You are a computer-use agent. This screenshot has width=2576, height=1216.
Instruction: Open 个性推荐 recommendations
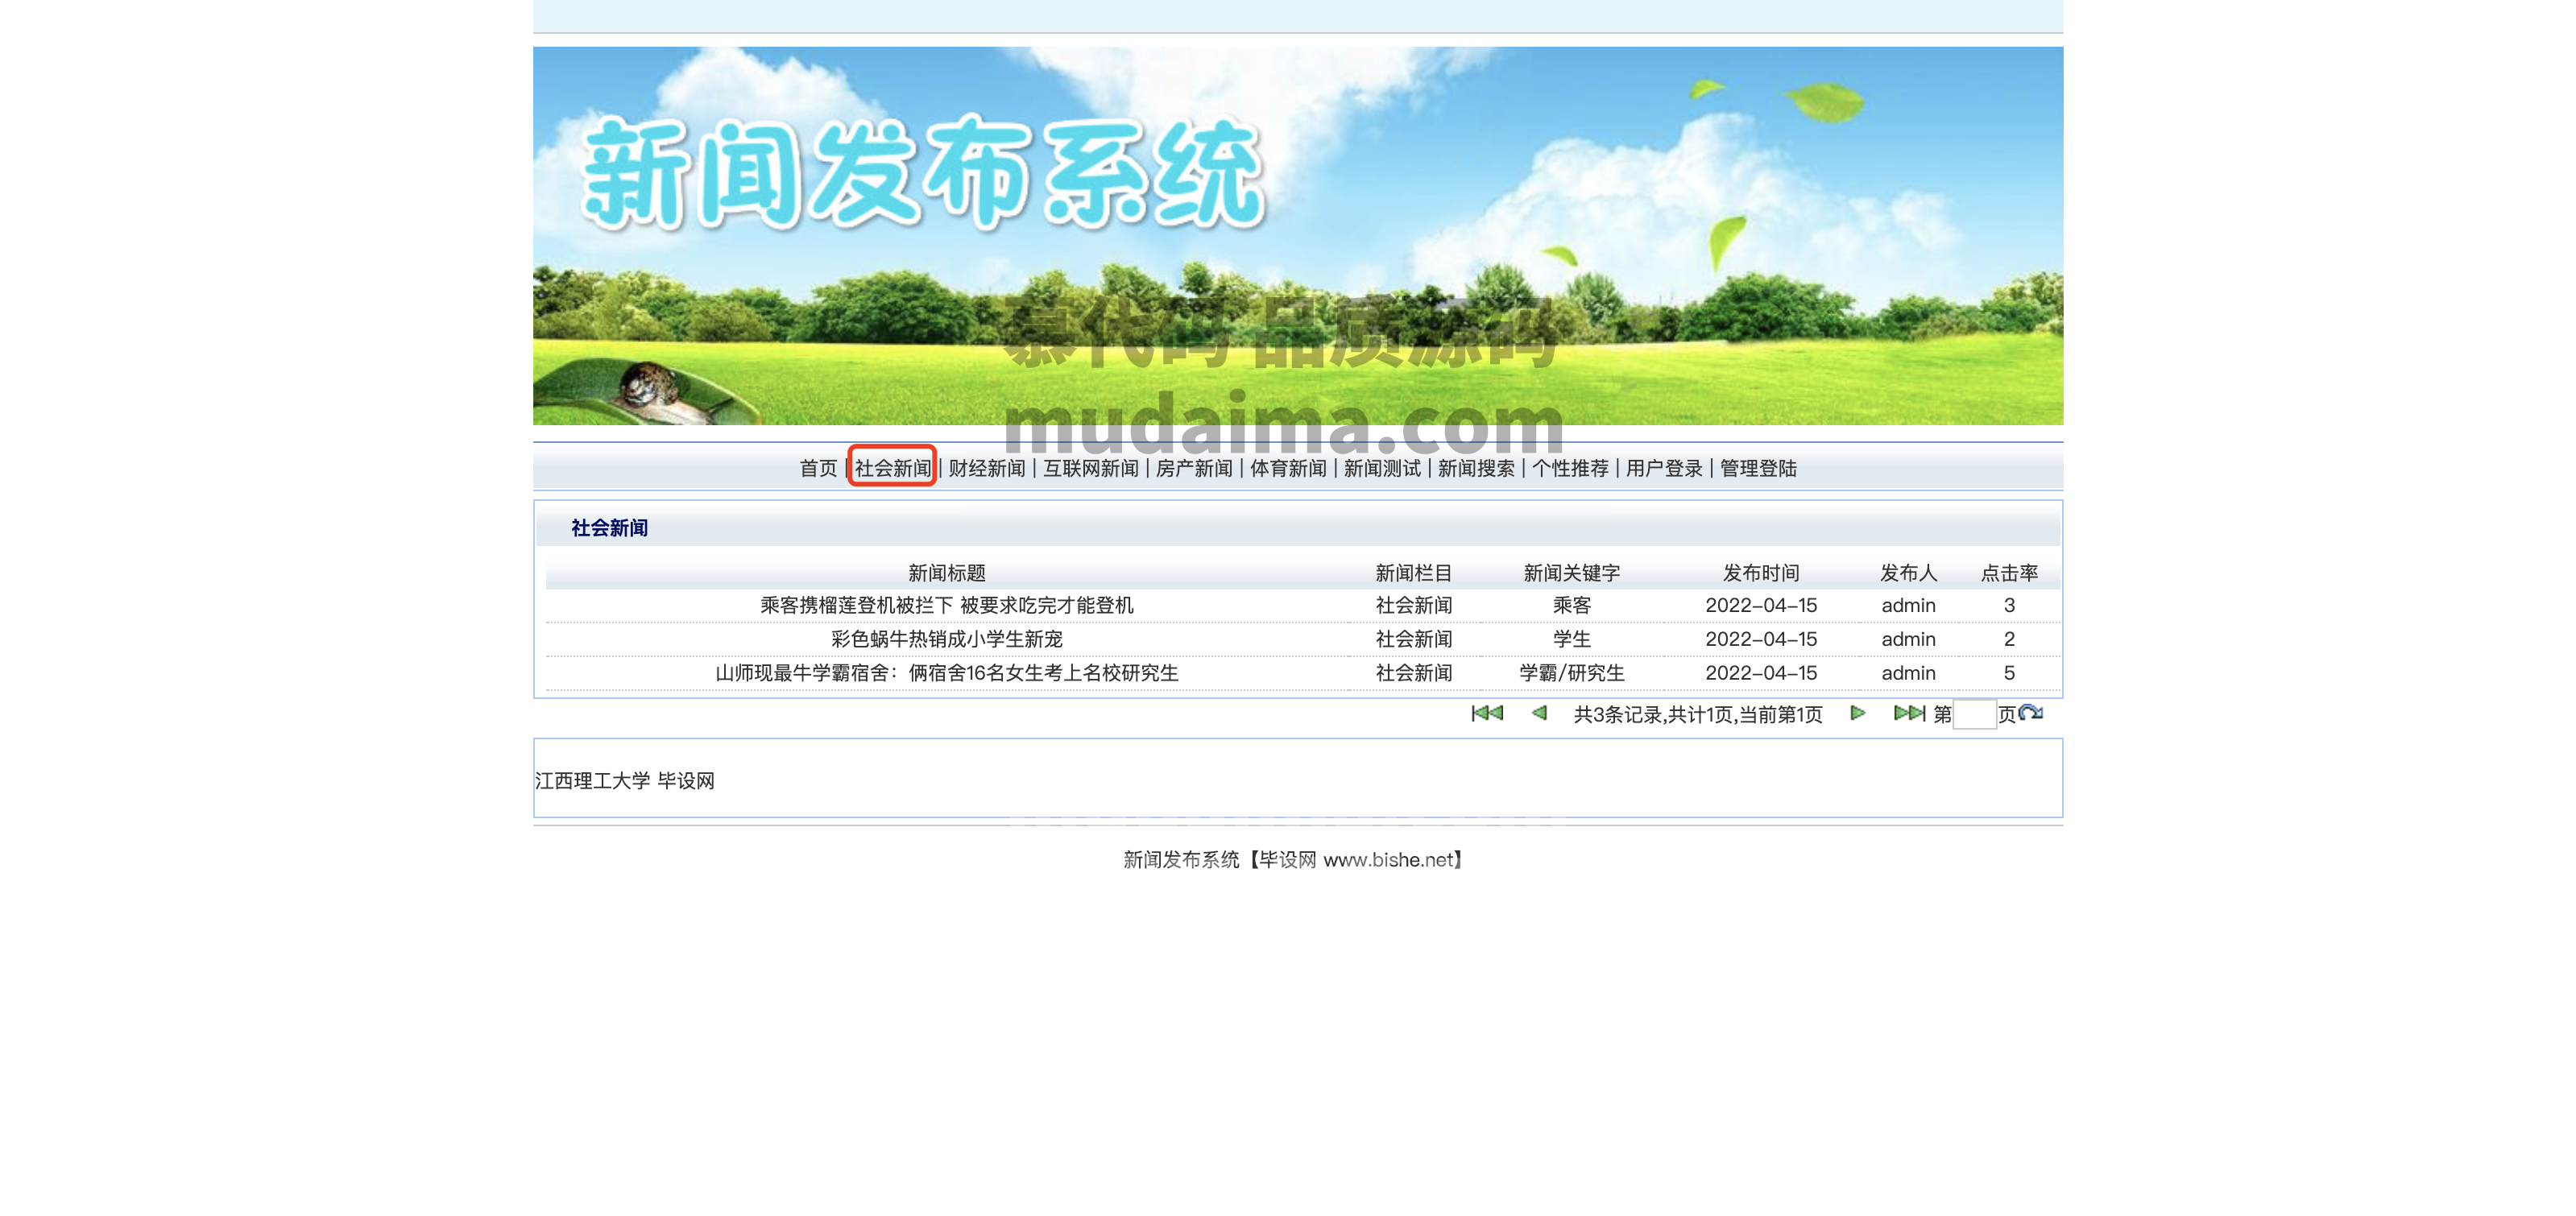tap(1570, 468)
